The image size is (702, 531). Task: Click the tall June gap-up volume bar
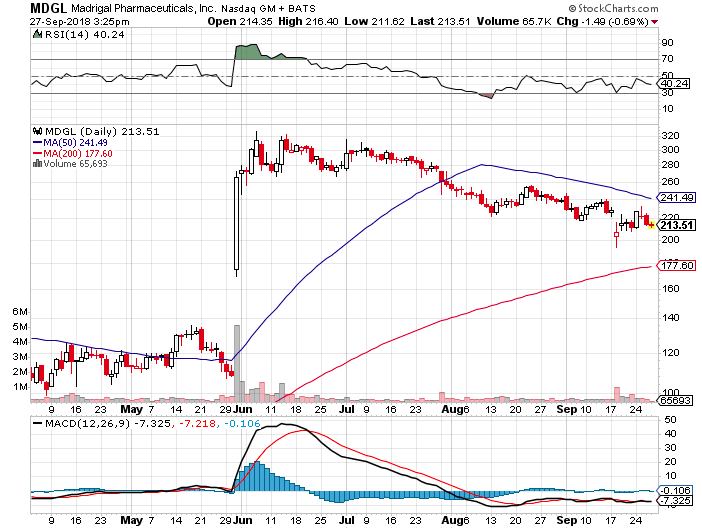point(237,363)
